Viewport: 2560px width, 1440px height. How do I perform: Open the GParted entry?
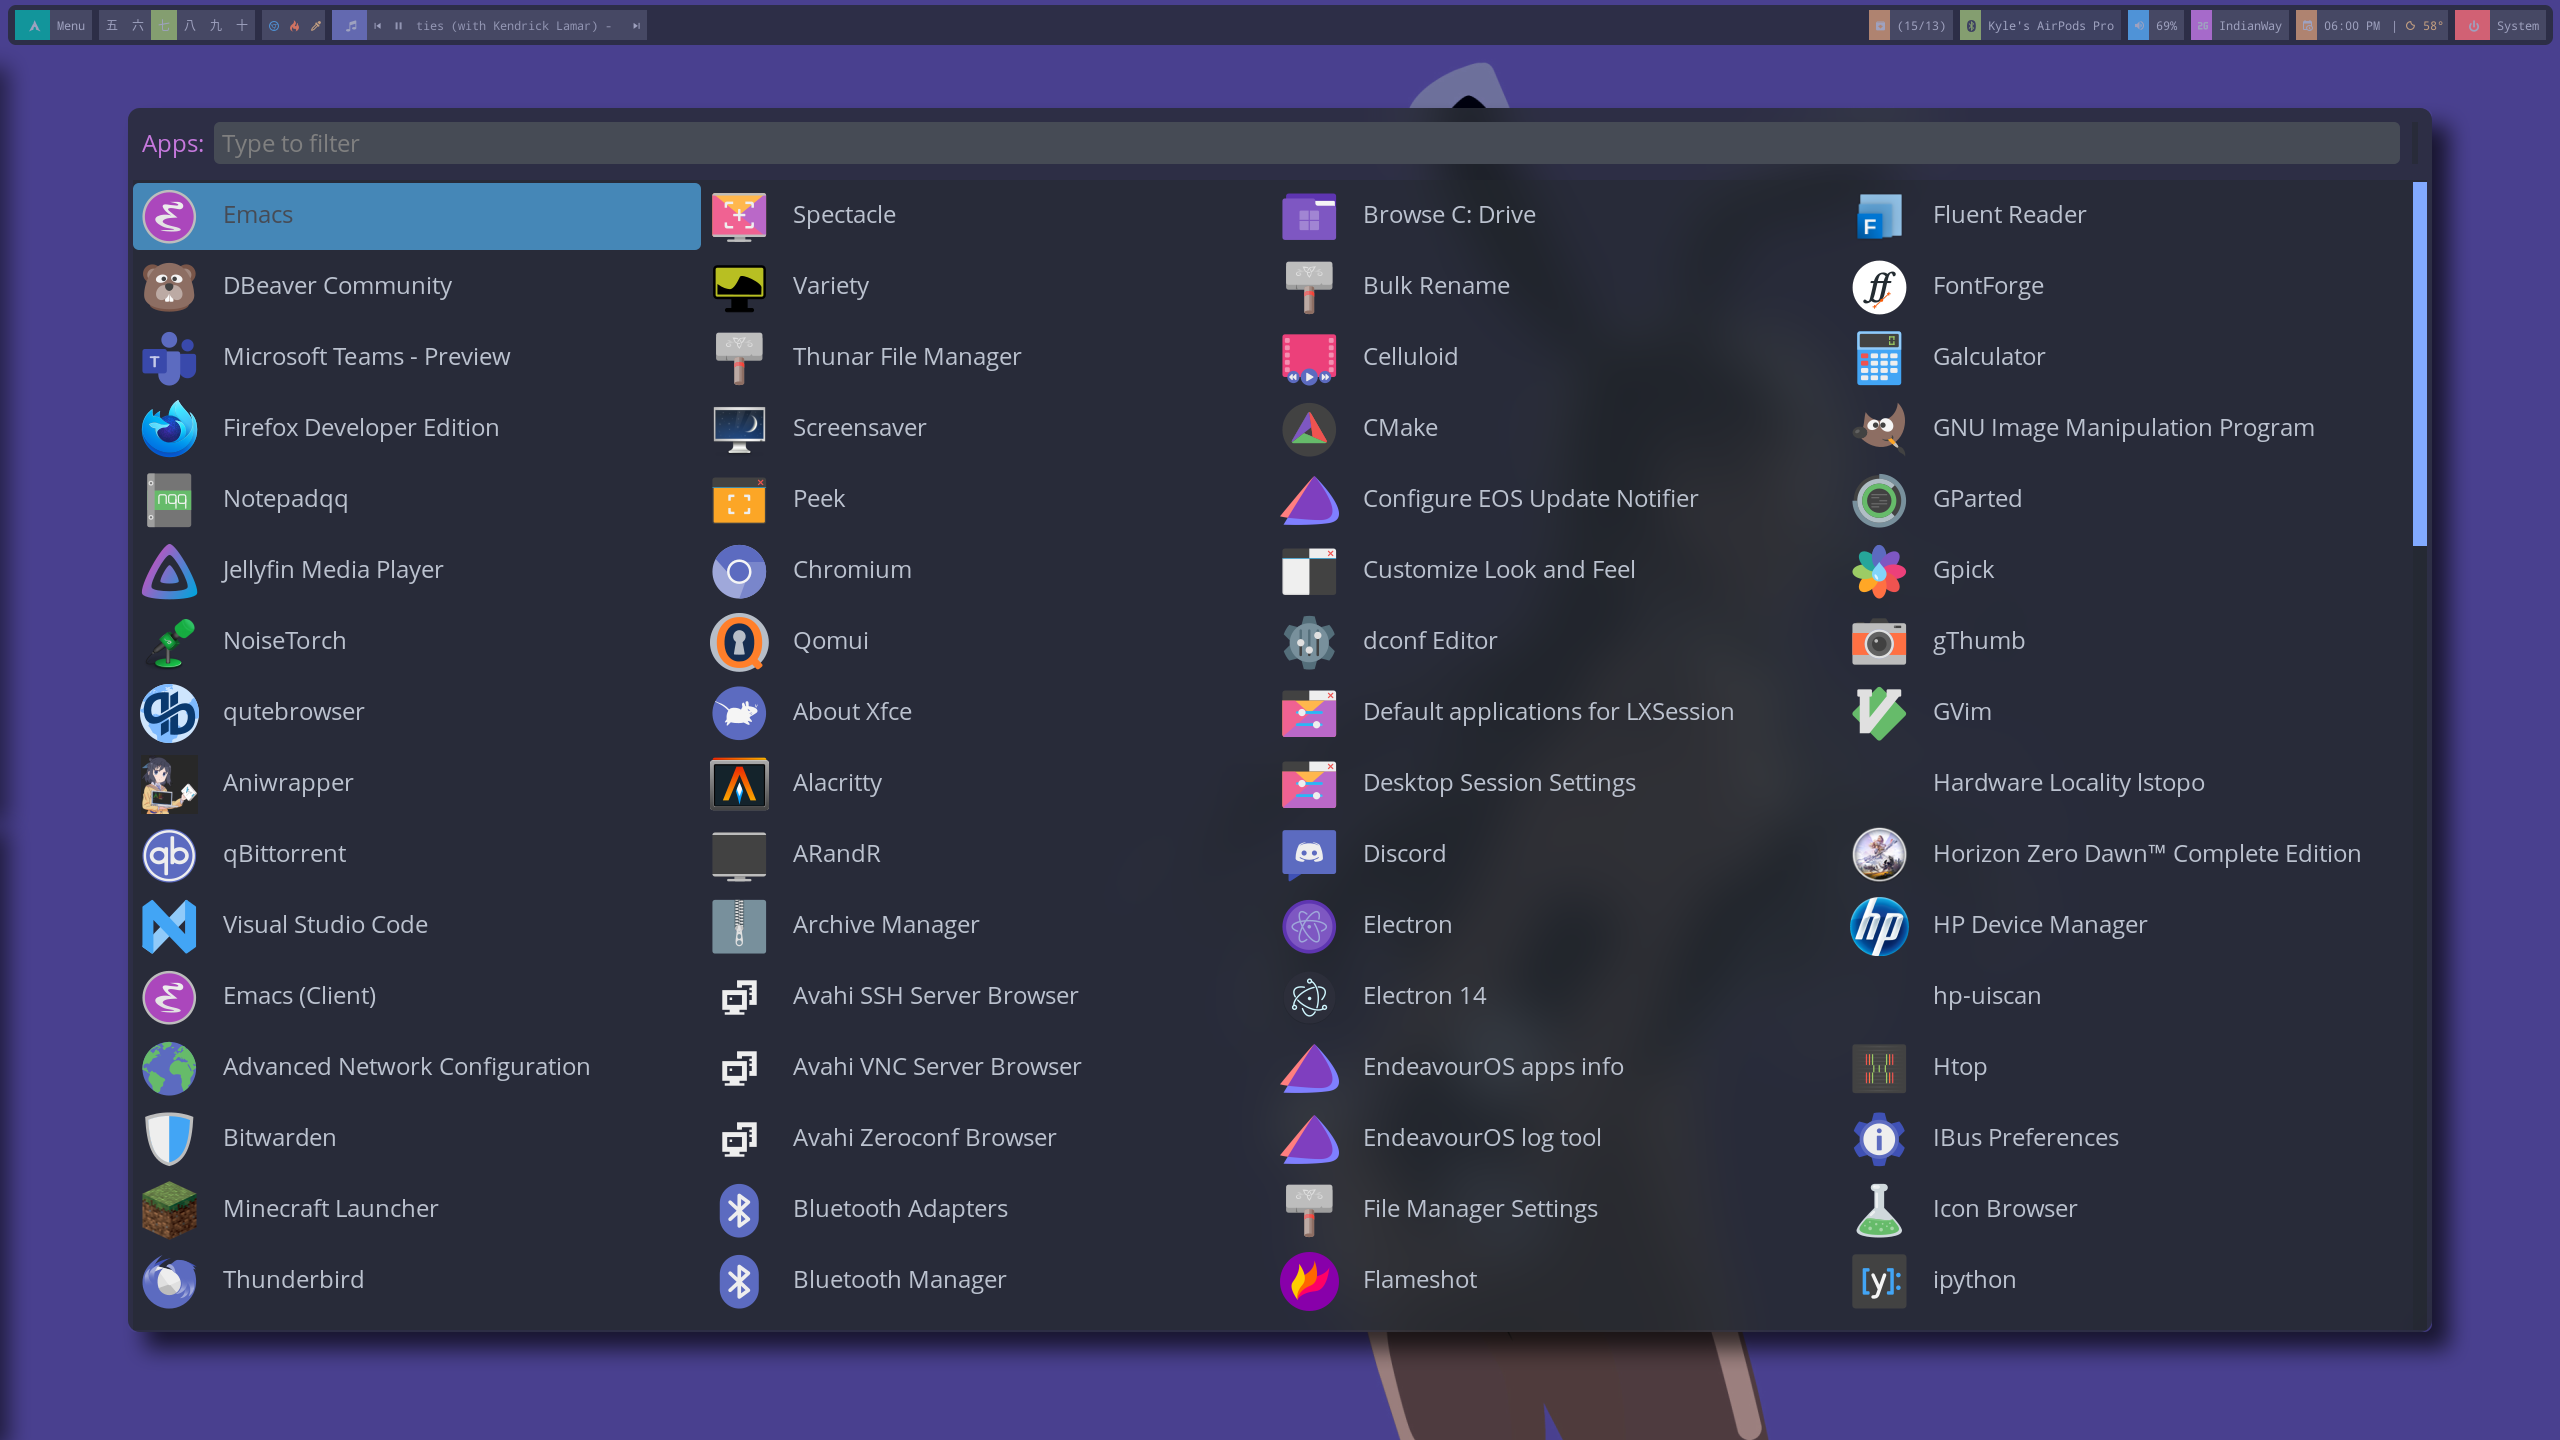1976,499
